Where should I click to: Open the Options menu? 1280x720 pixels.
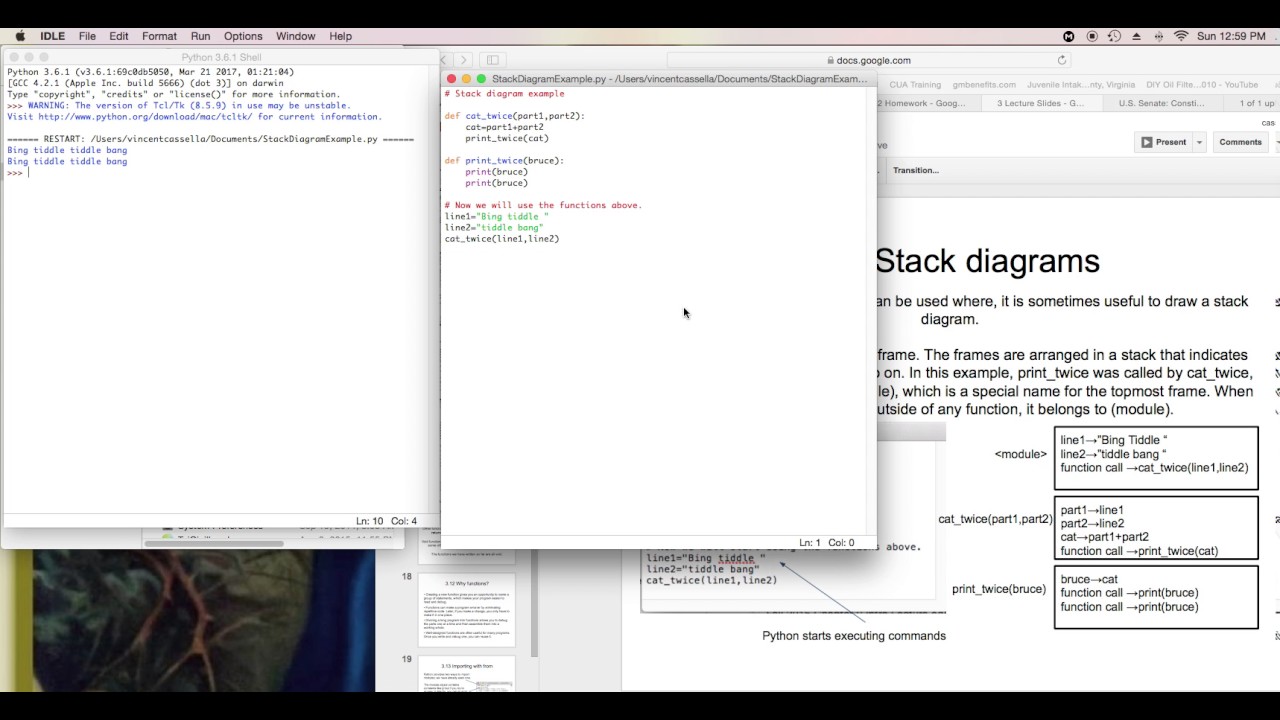pos(243,36)
